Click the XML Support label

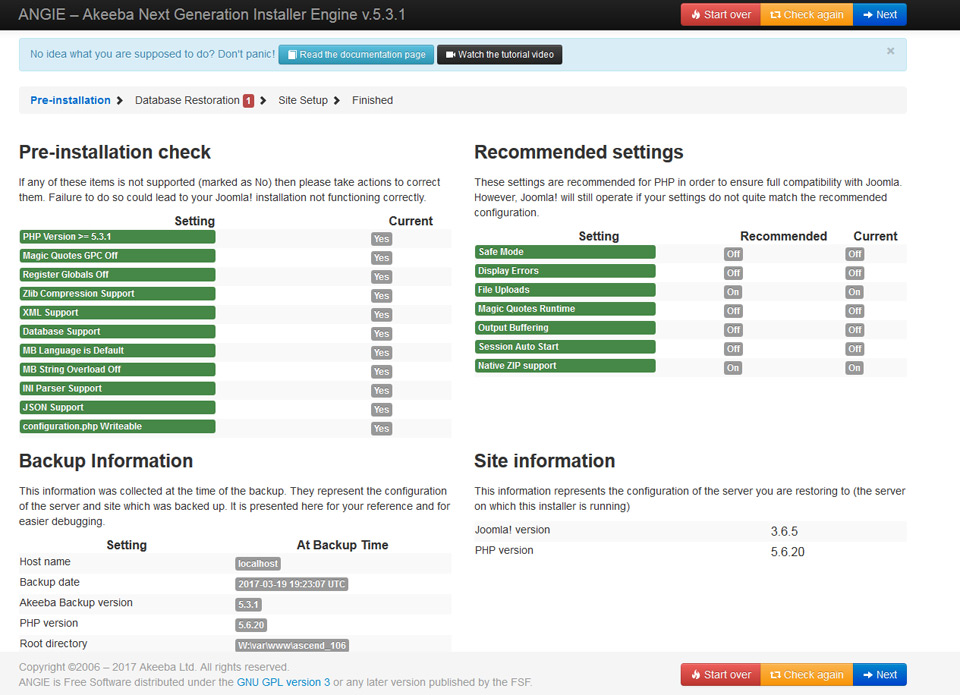118,313
